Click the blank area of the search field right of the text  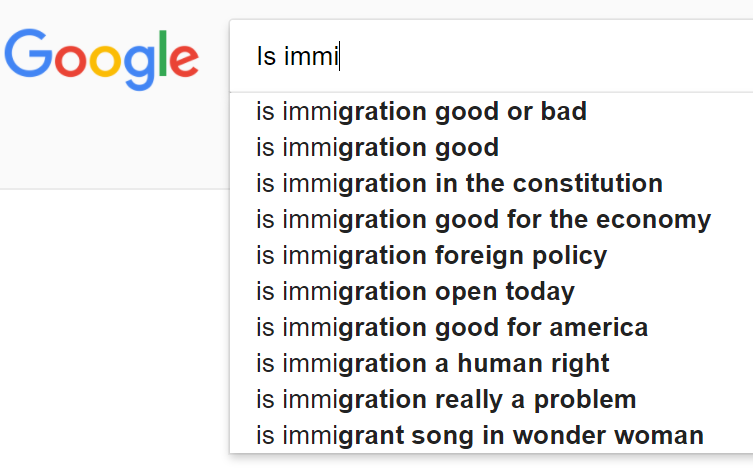click(550, 57)
